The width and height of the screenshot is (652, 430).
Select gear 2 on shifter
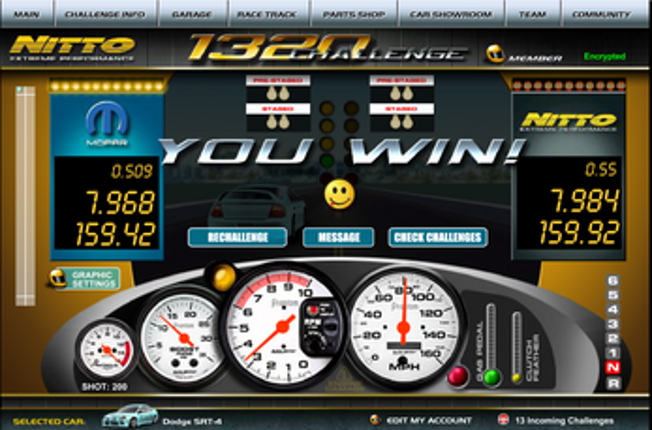click(613, 339)
